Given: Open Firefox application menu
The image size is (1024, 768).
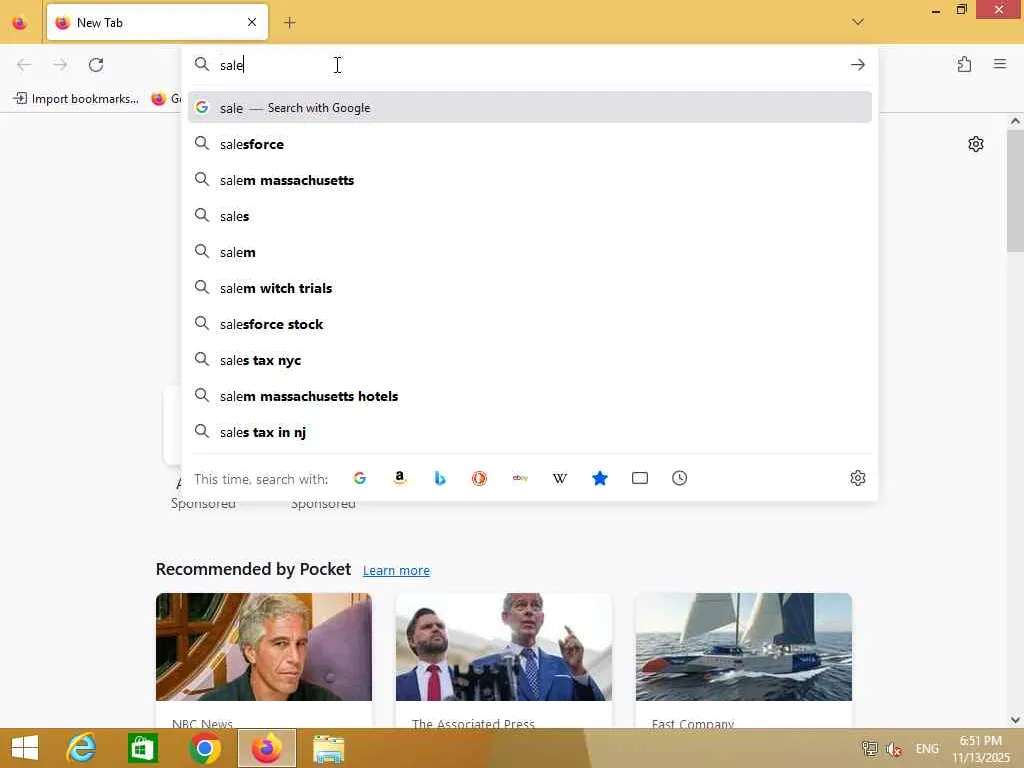Looking at the screenshot, I should point(1000,64).
